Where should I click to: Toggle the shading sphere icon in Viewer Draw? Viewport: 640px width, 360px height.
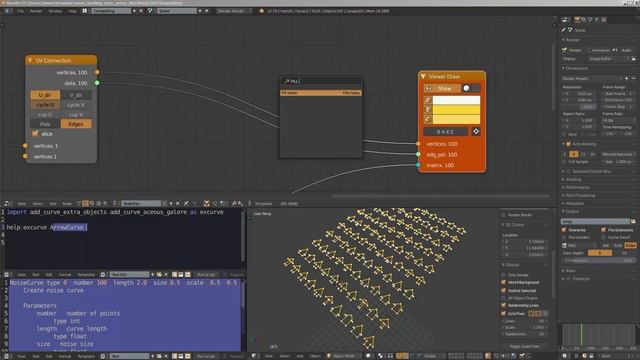coord(467,88)
